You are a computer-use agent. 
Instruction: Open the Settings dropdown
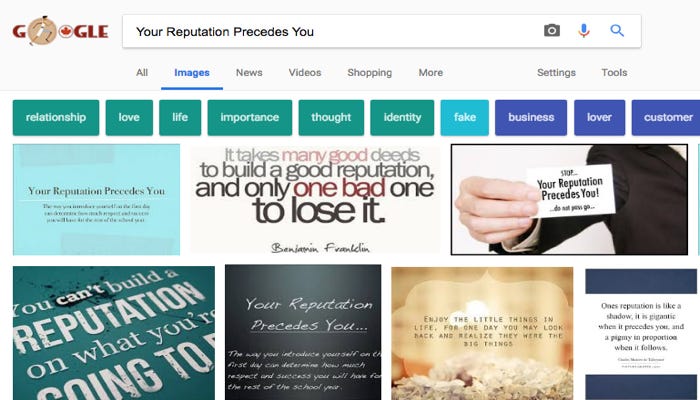click(556, 72)
